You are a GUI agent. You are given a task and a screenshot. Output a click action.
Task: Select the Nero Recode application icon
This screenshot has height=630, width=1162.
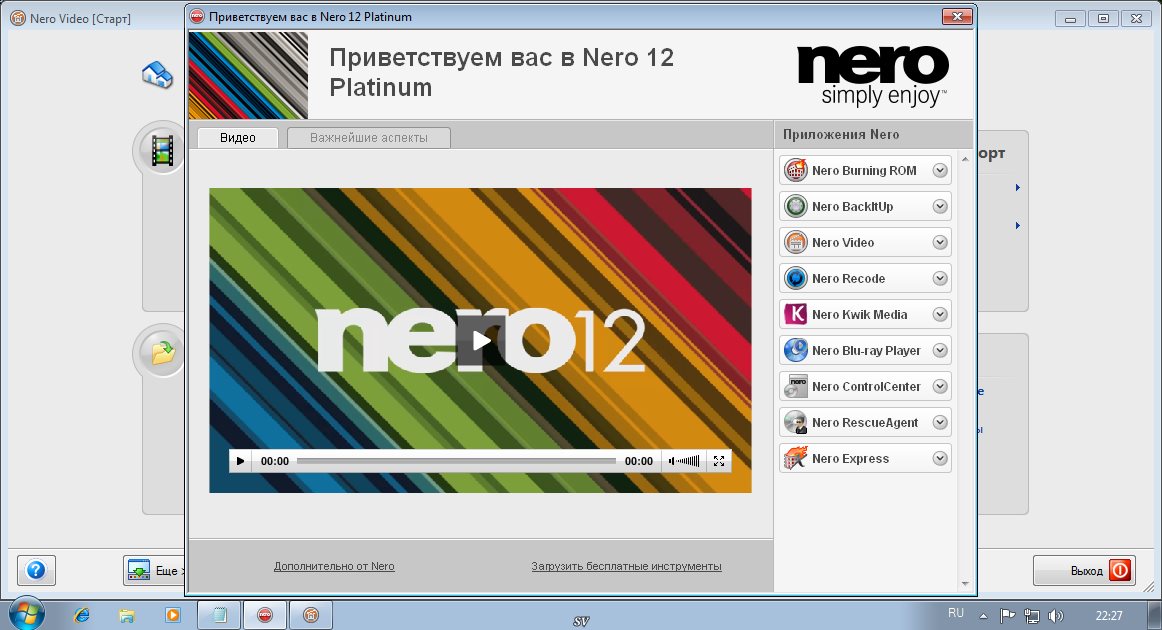pyautogui.click(x=796, y=279)
